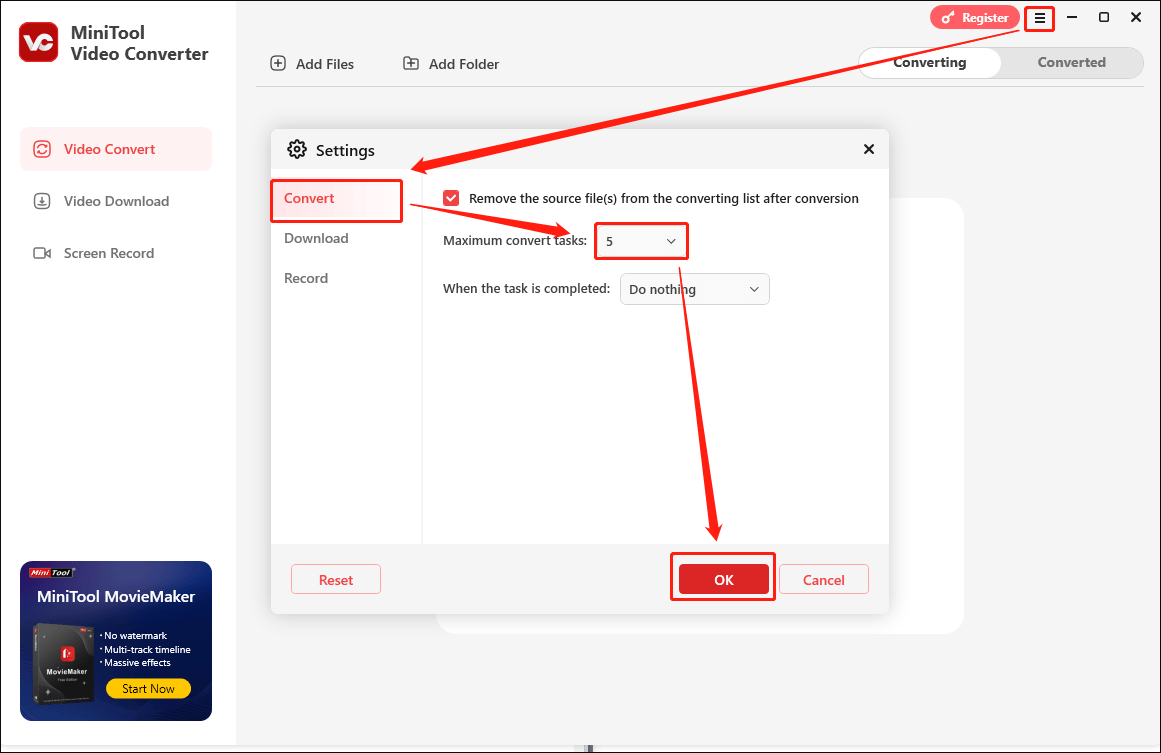The width and height of the screenshot is (1161, 753).
Task: Open the hamburger menu icon
Action: [1040, 19]
